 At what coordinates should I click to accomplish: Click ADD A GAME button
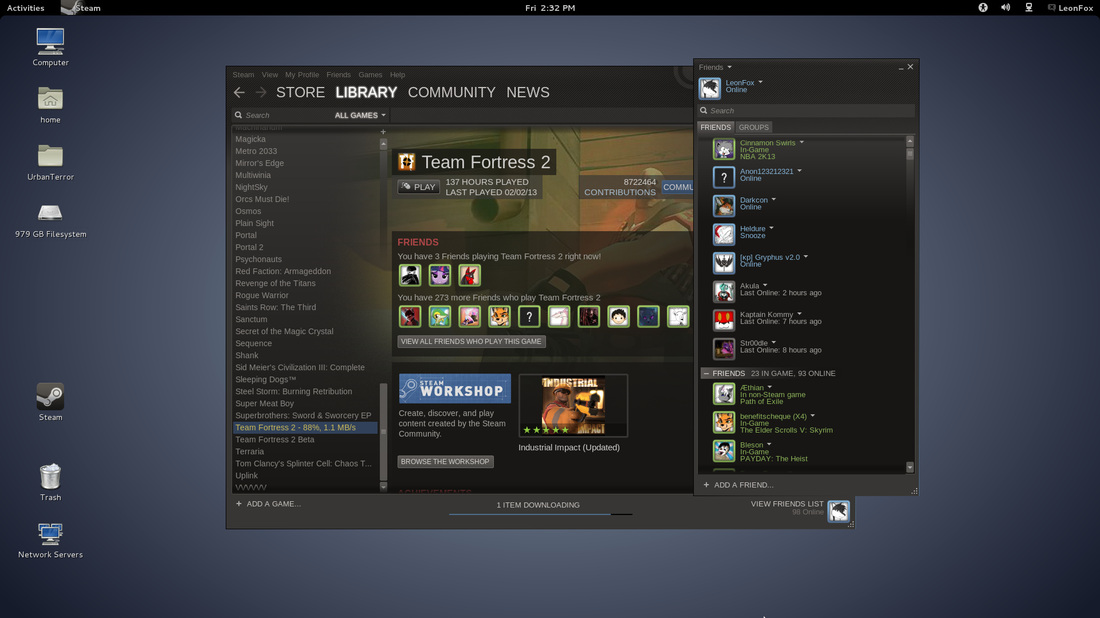[269, 504]
